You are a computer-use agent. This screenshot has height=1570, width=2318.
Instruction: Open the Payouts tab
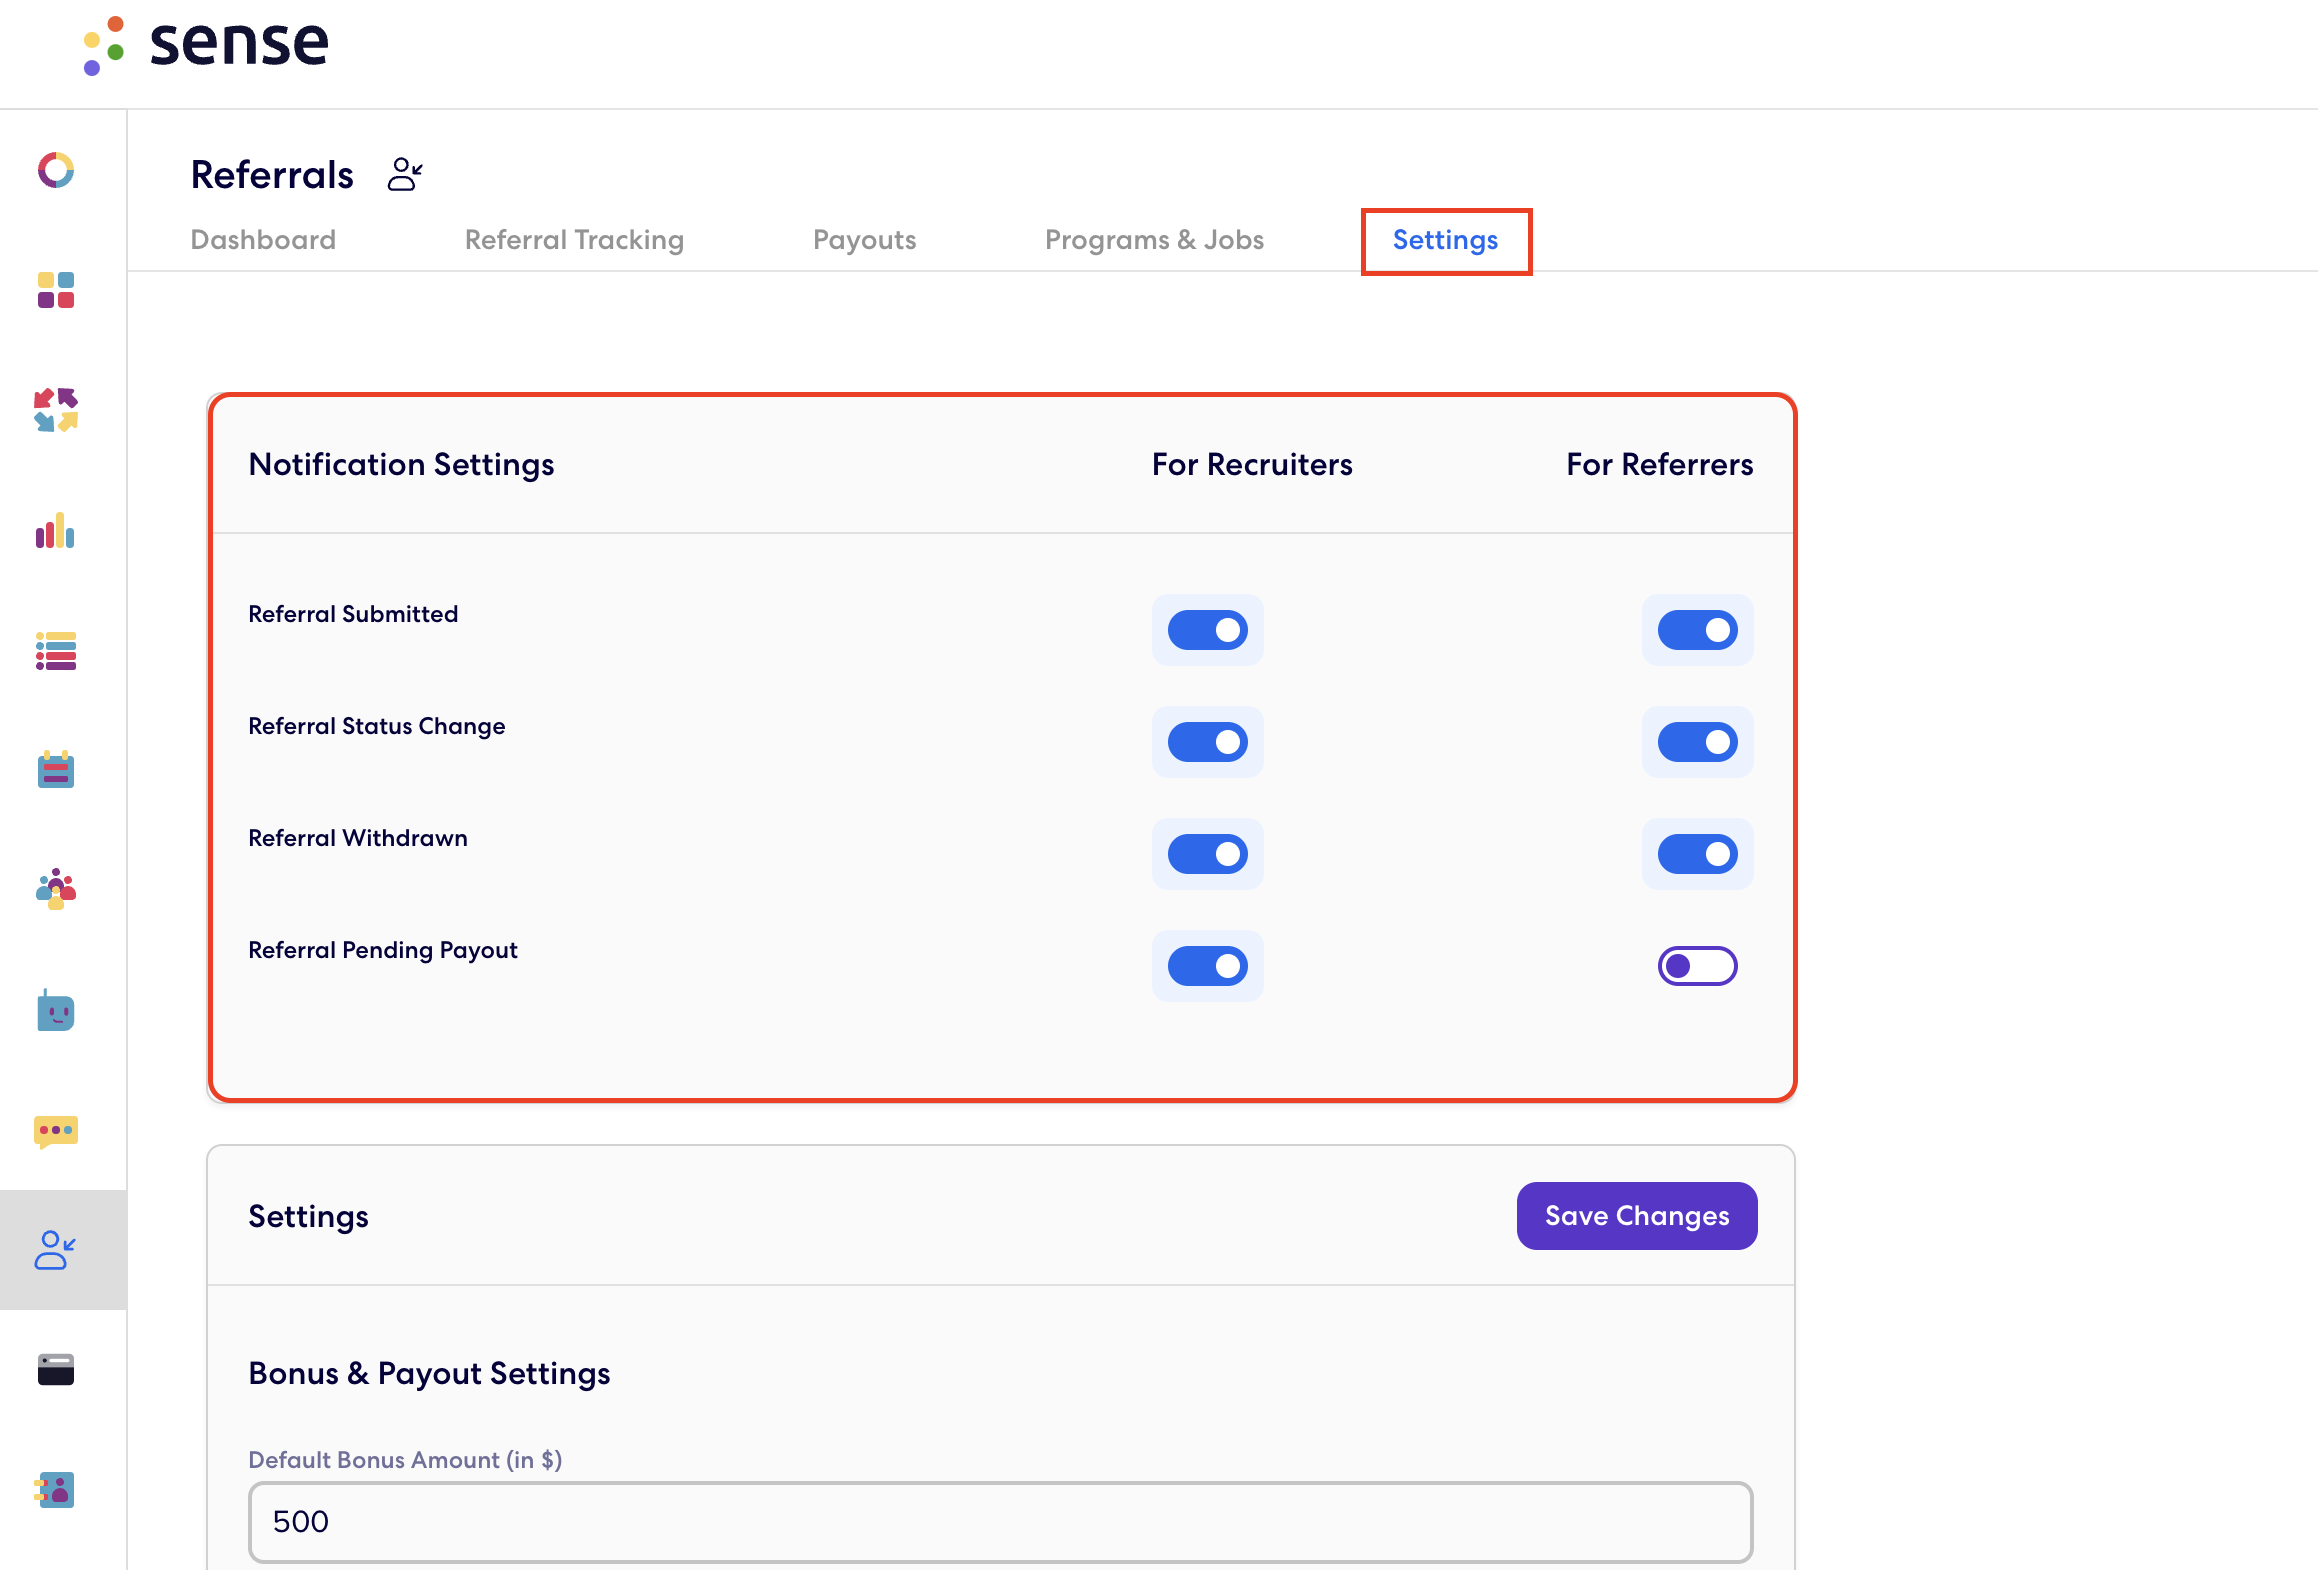pos(864,240)
